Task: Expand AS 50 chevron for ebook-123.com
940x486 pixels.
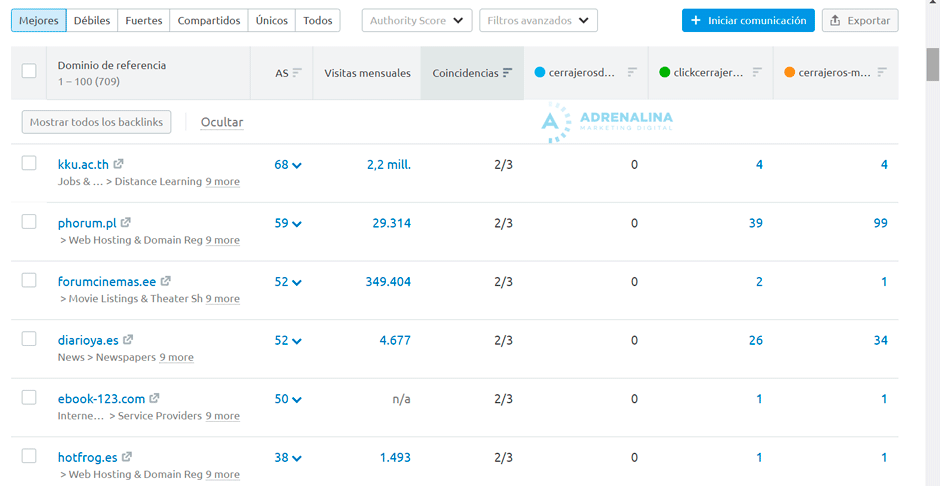Action: pos(297,400)
